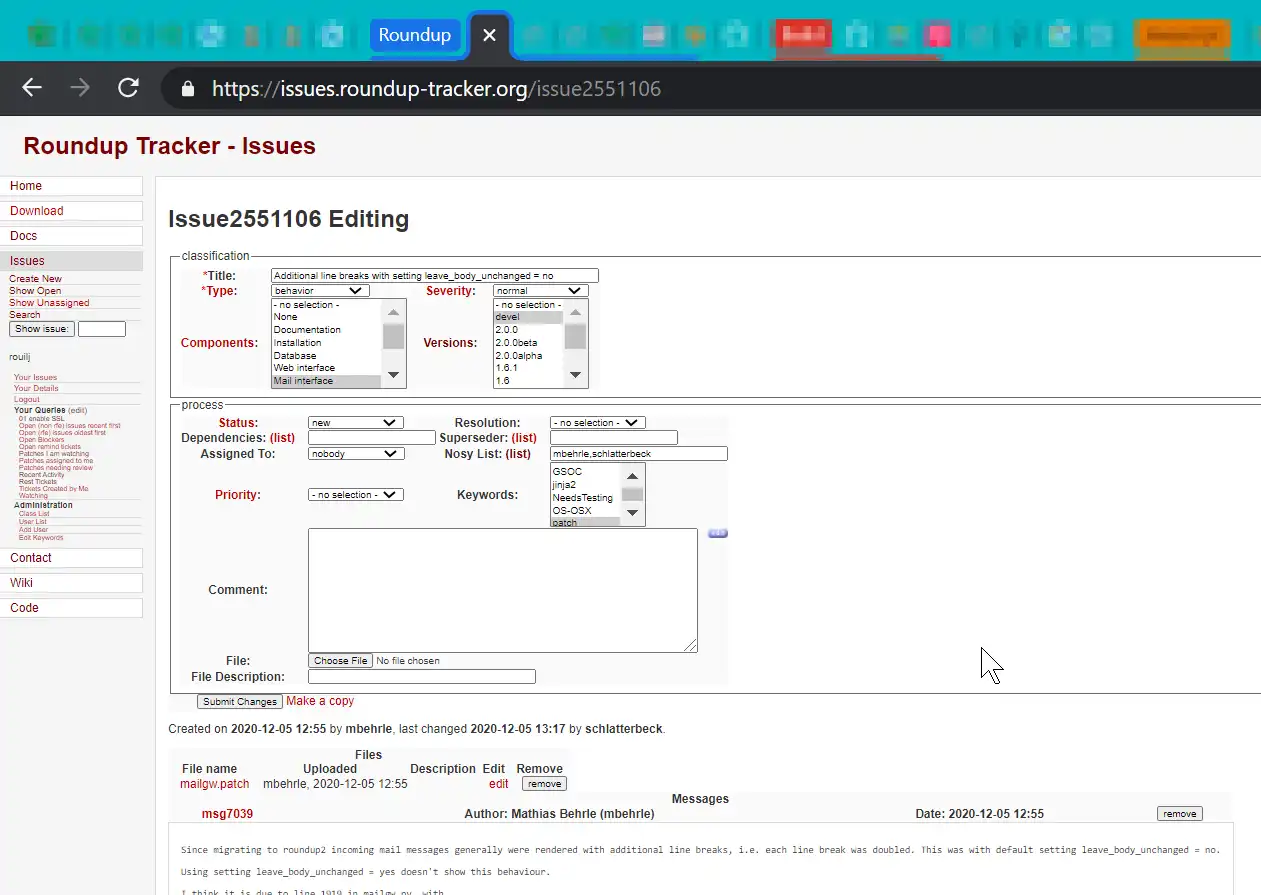Click inside the Comment text area
Screen dimensions: 1261x895
click(x=503, y=590)
